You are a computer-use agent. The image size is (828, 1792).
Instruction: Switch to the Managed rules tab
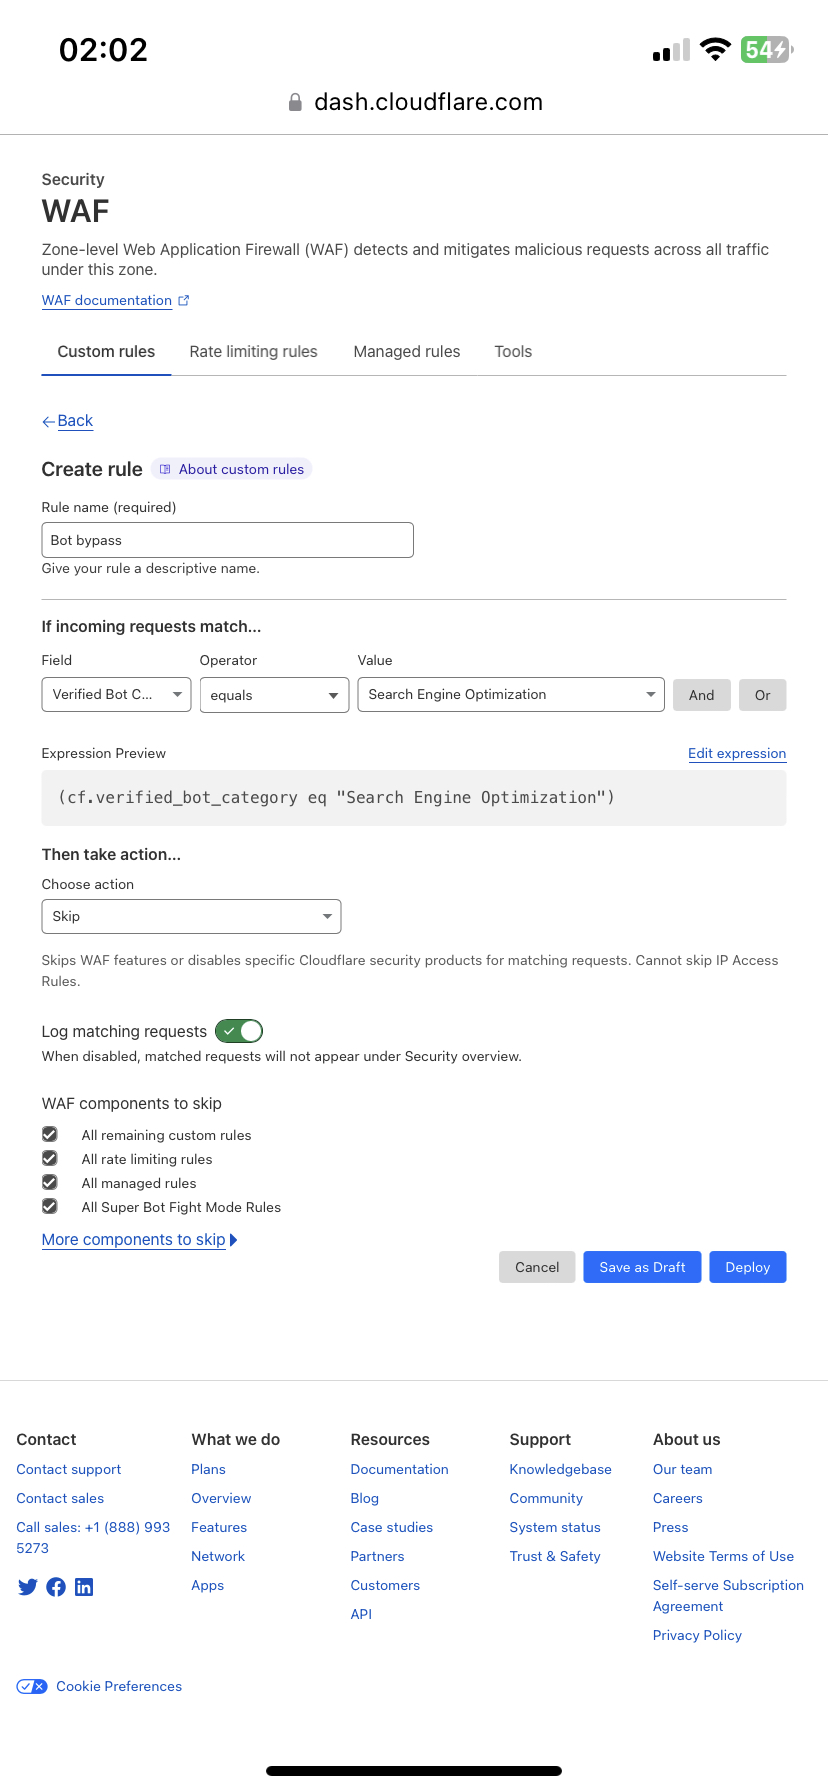(x=406, y=351)
